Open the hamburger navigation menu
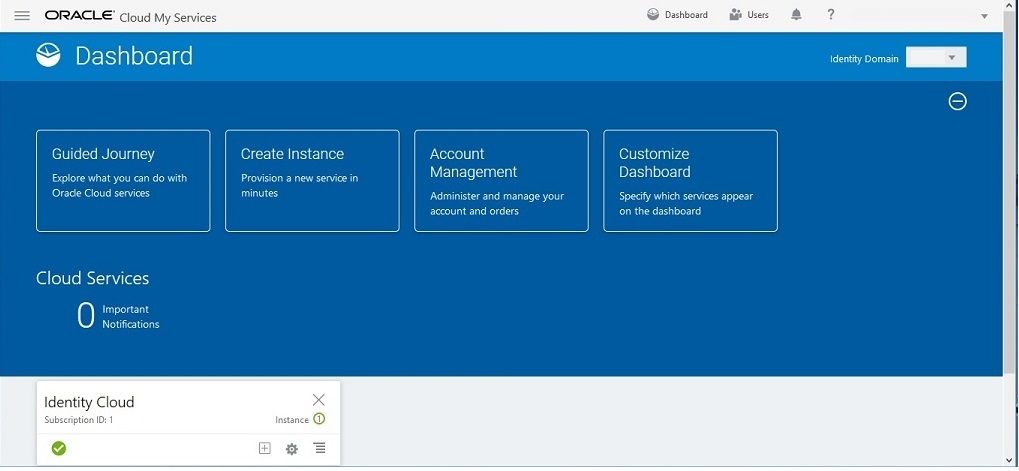The height and width of the screenshot is (471, 1019). [21, 16]
